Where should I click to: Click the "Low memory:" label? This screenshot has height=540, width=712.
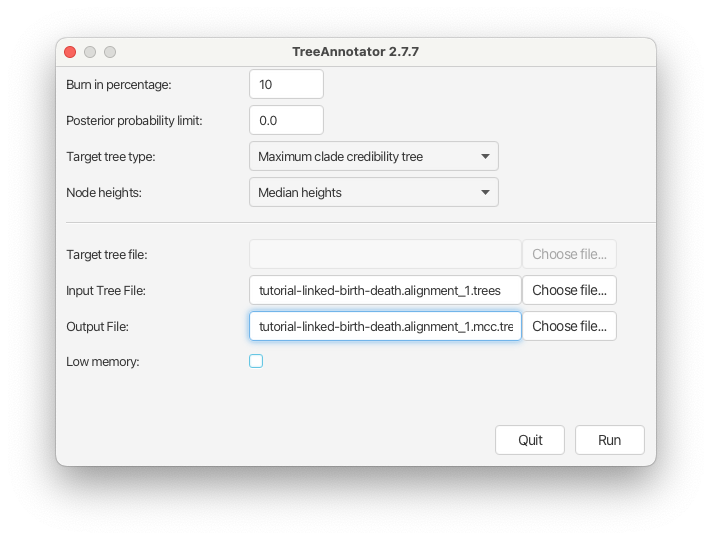103,362
